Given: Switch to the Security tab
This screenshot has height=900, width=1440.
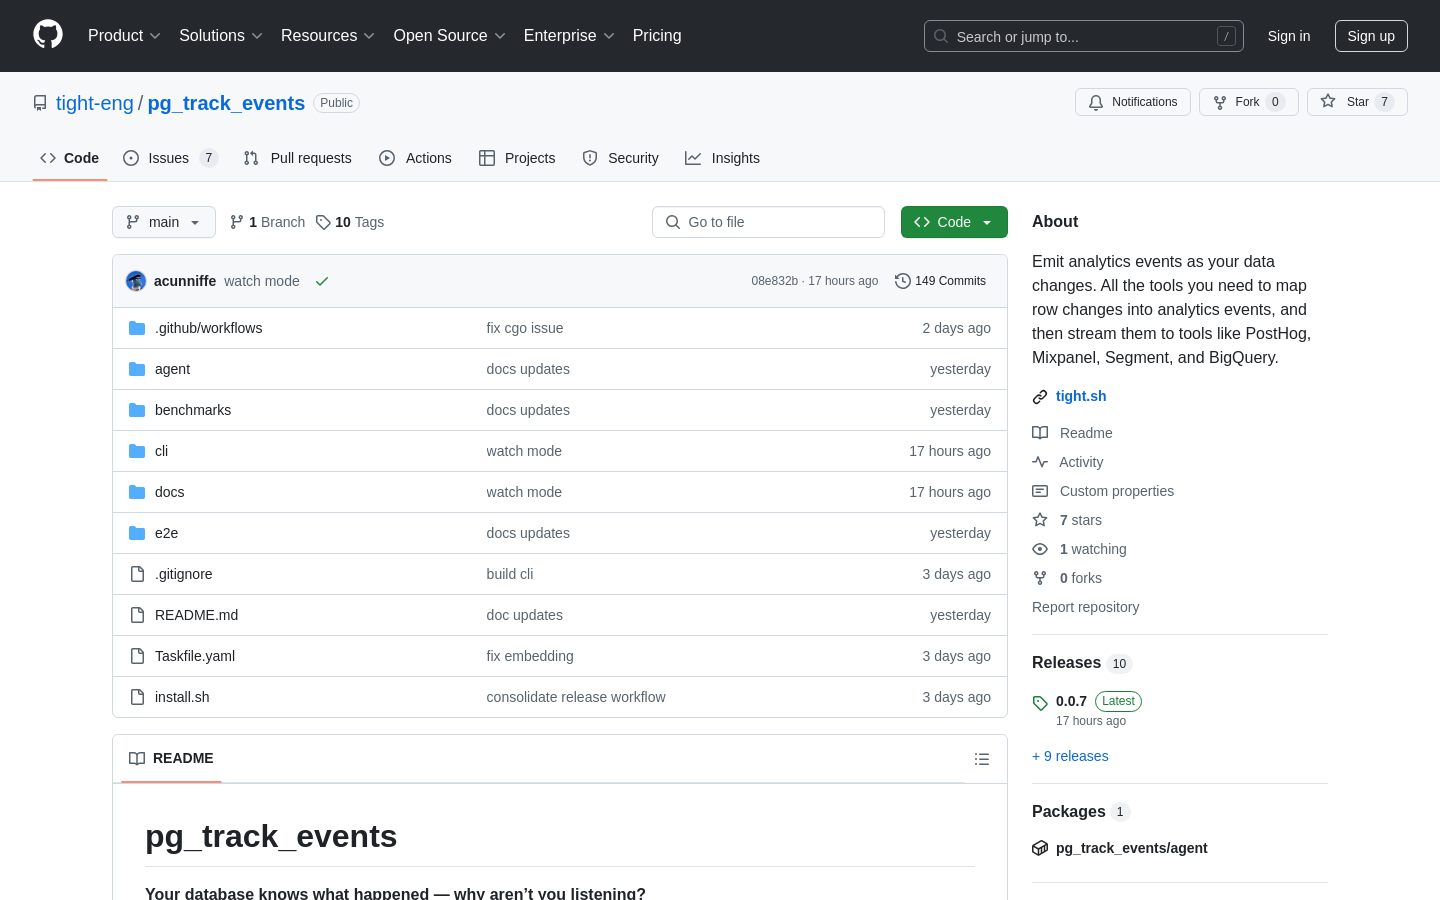Looking at the screenshot, I should [x=621, y=158].
